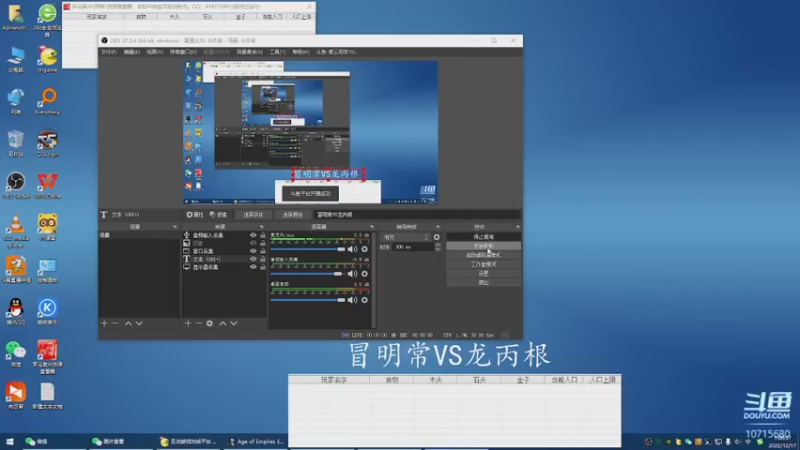Screen dimensions: 800x450
Task: Toggle 工作室模式 studio mode button
Action: (483, 264)
